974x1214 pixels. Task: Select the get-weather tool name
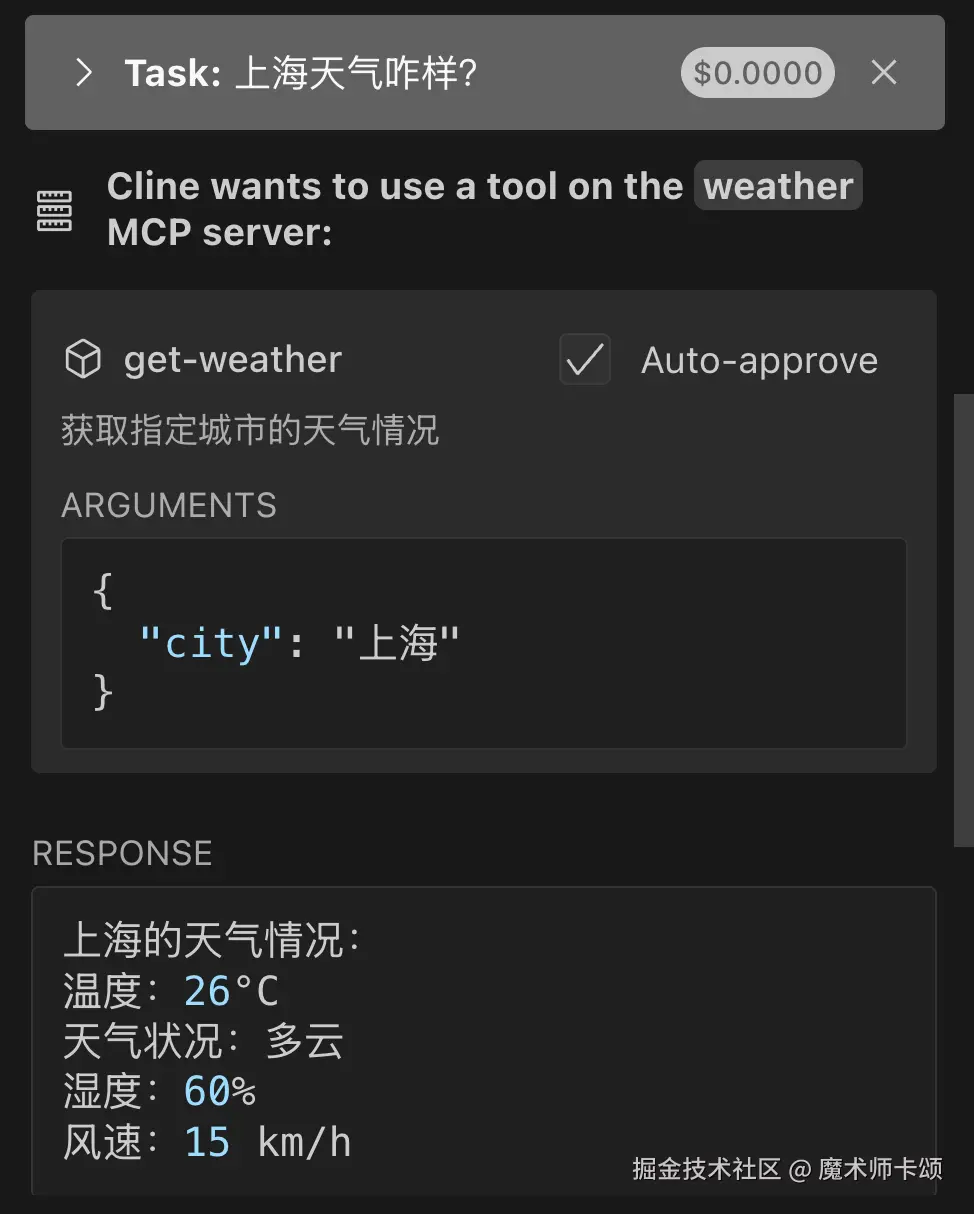tap(233, 360)
